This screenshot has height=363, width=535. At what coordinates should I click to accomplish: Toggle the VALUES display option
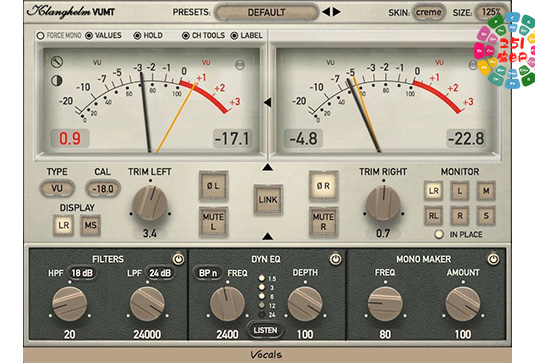[x=103, y=35]
